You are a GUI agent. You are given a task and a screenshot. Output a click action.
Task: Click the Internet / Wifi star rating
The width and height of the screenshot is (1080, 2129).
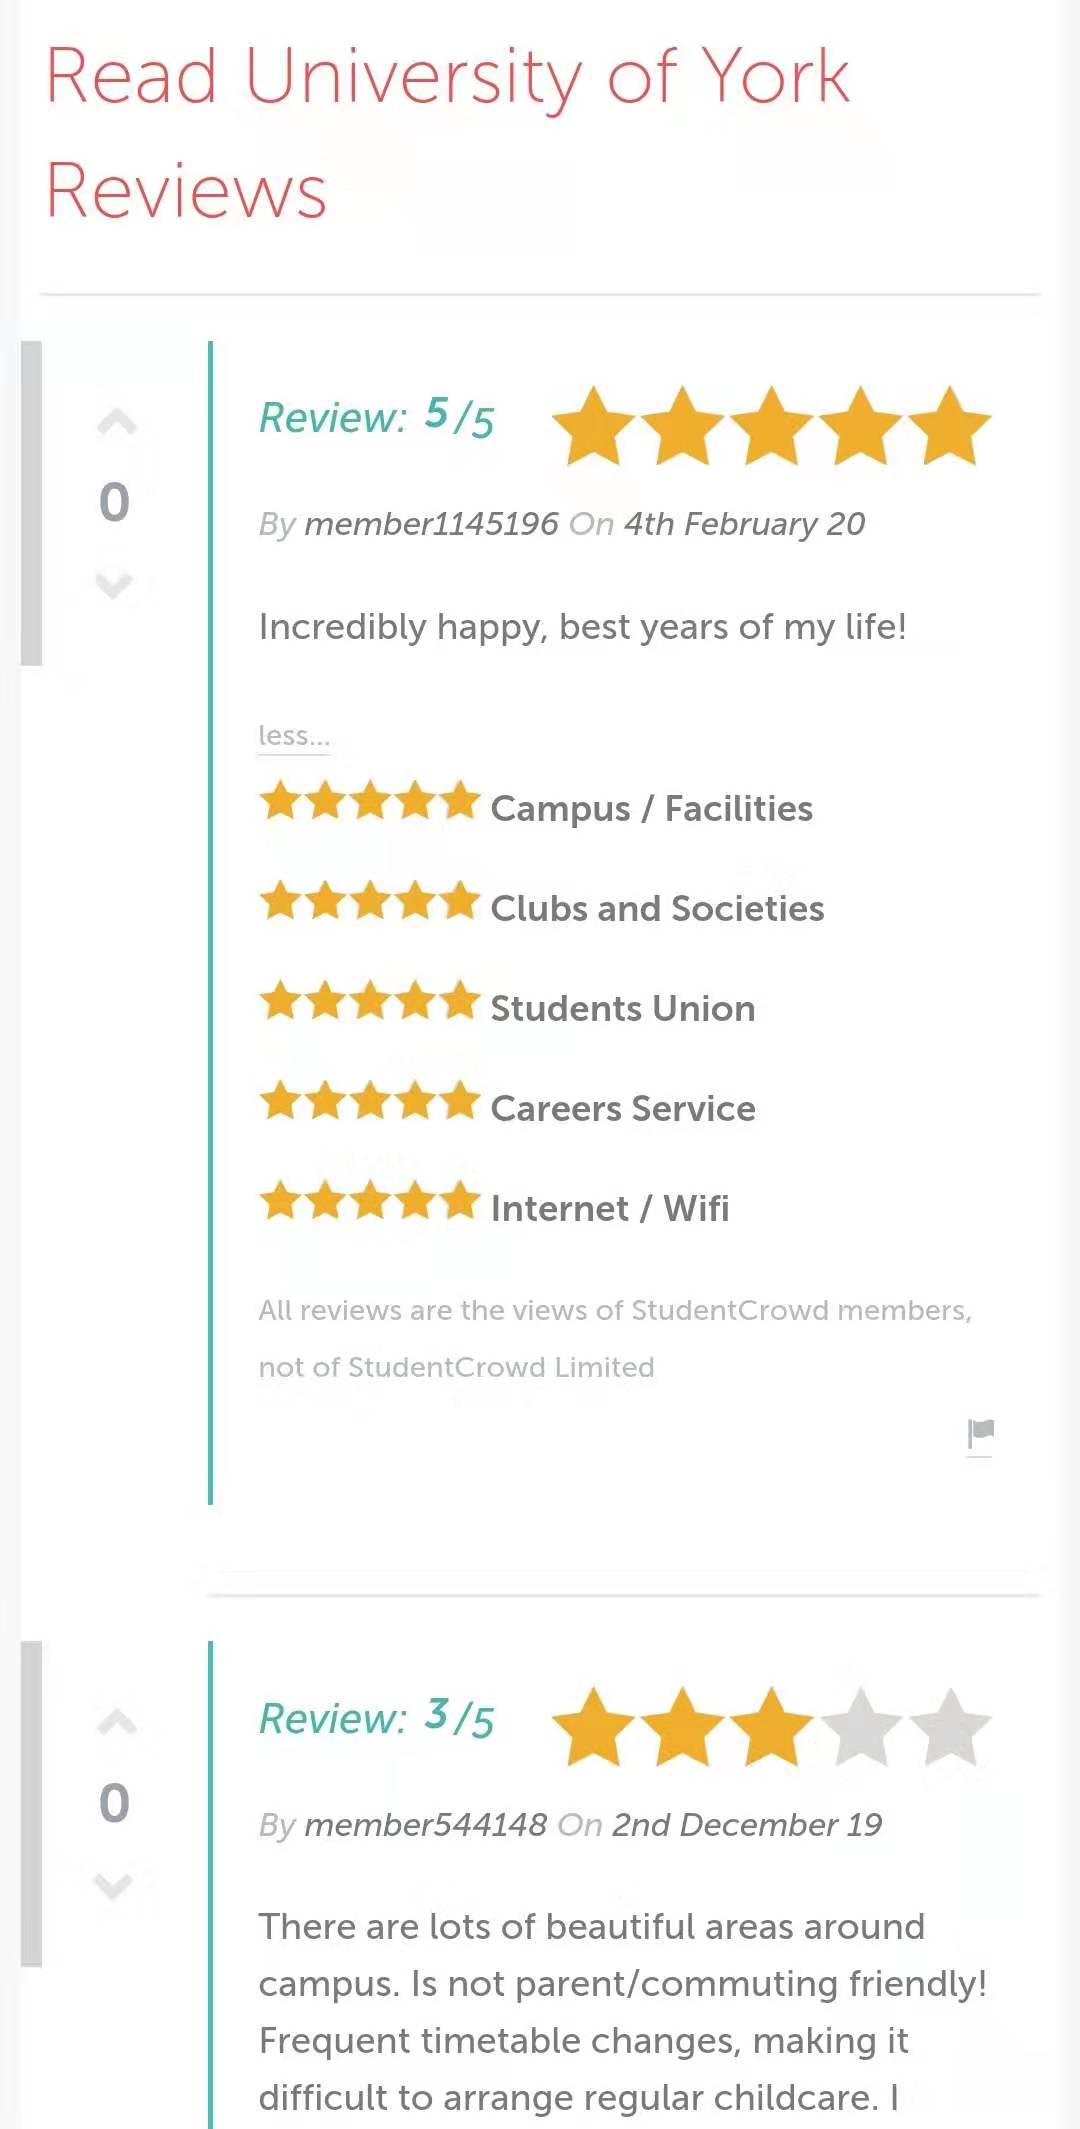(x=369, y=1201)
